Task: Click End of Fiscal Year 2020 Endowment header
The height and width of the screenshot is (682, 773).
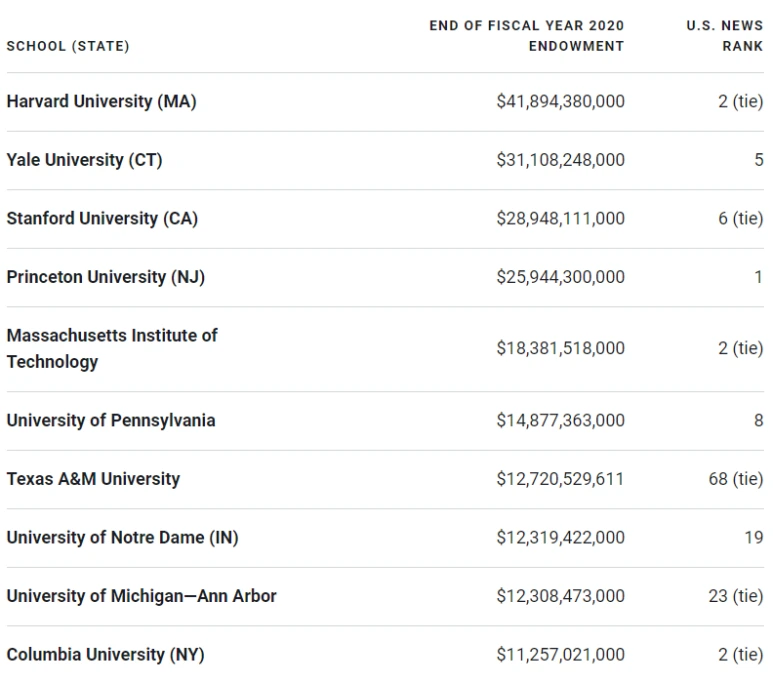Action: click(x=526, y=36)
